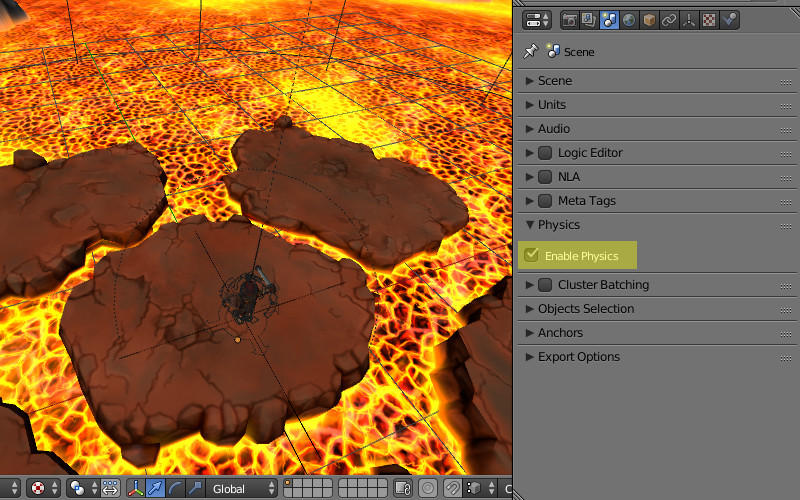Switch to the World properties tab
The width and height of the screenshot is (800, 500).
point(629,19)
